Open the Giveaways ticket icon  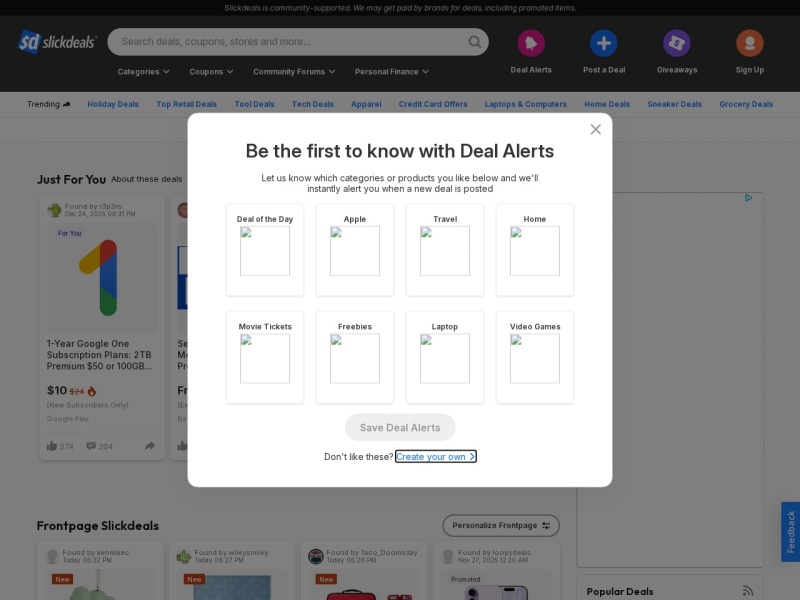click(677, 43)
